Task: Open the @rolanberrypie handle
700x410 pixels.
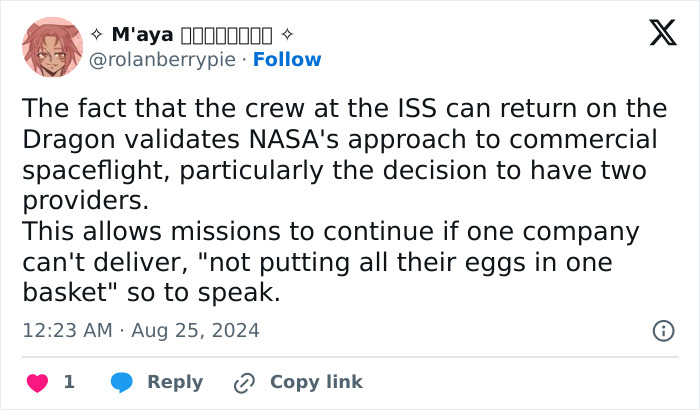Action: pyautogui.click(x=164, y=60)
